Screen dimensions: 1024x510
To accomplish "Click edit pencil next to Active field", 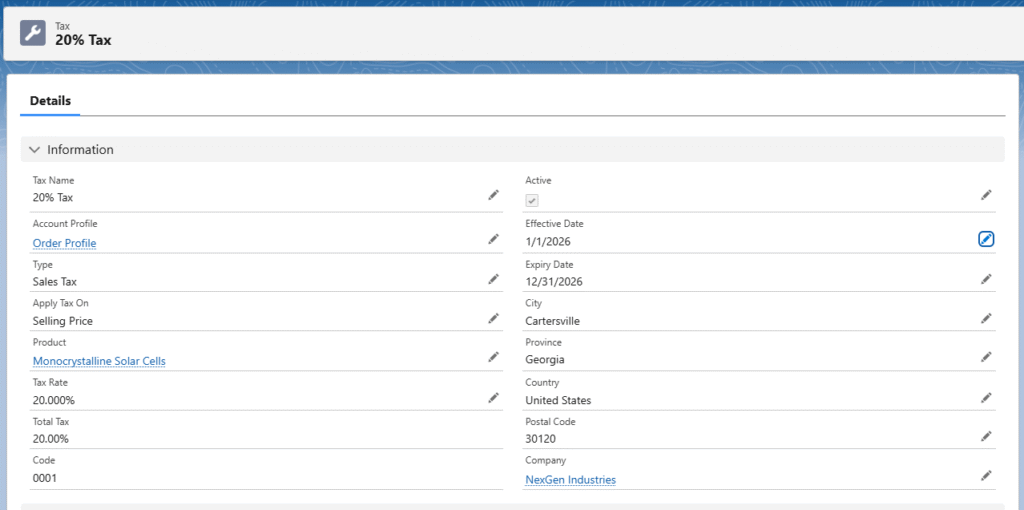I will 986,195.
